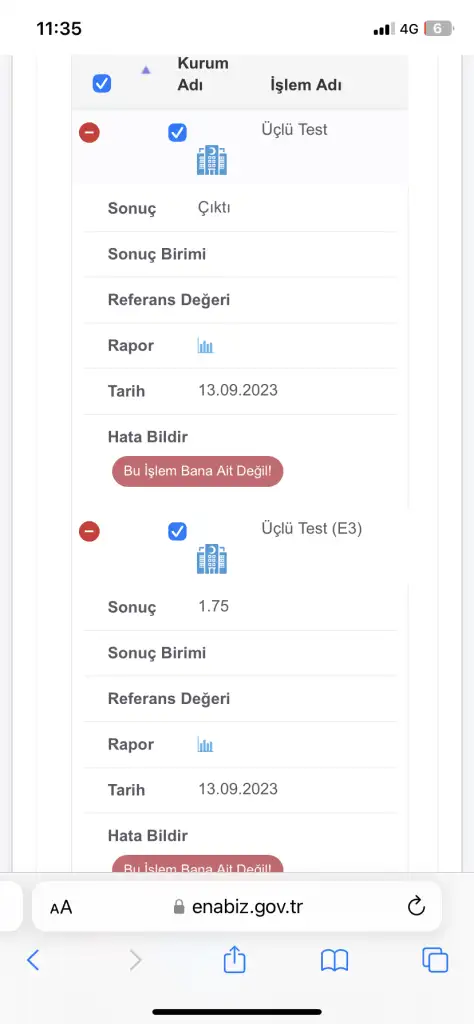Viewport: 474px width, 1024px height.
Task: Tap the hospital building icon for Üçlü Test
Action: [212, 160]
